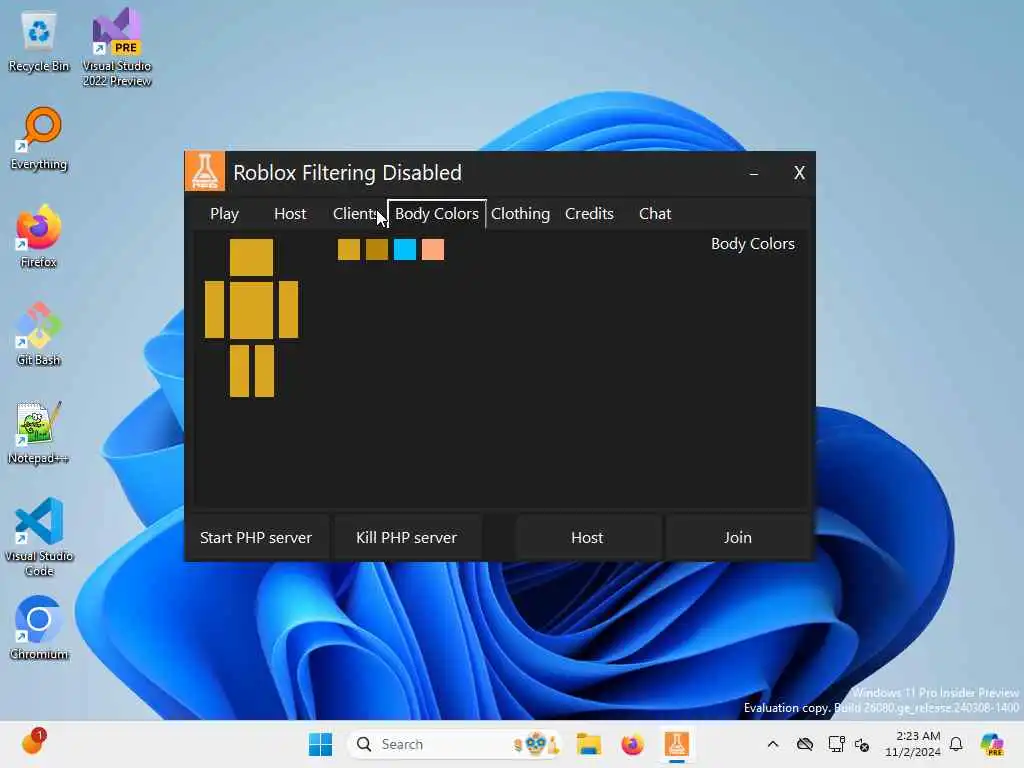Open Visual Studio 2022 Preview desktop shortcut
This screenshot has width=1024, height=768.
[x=117, y=47]
